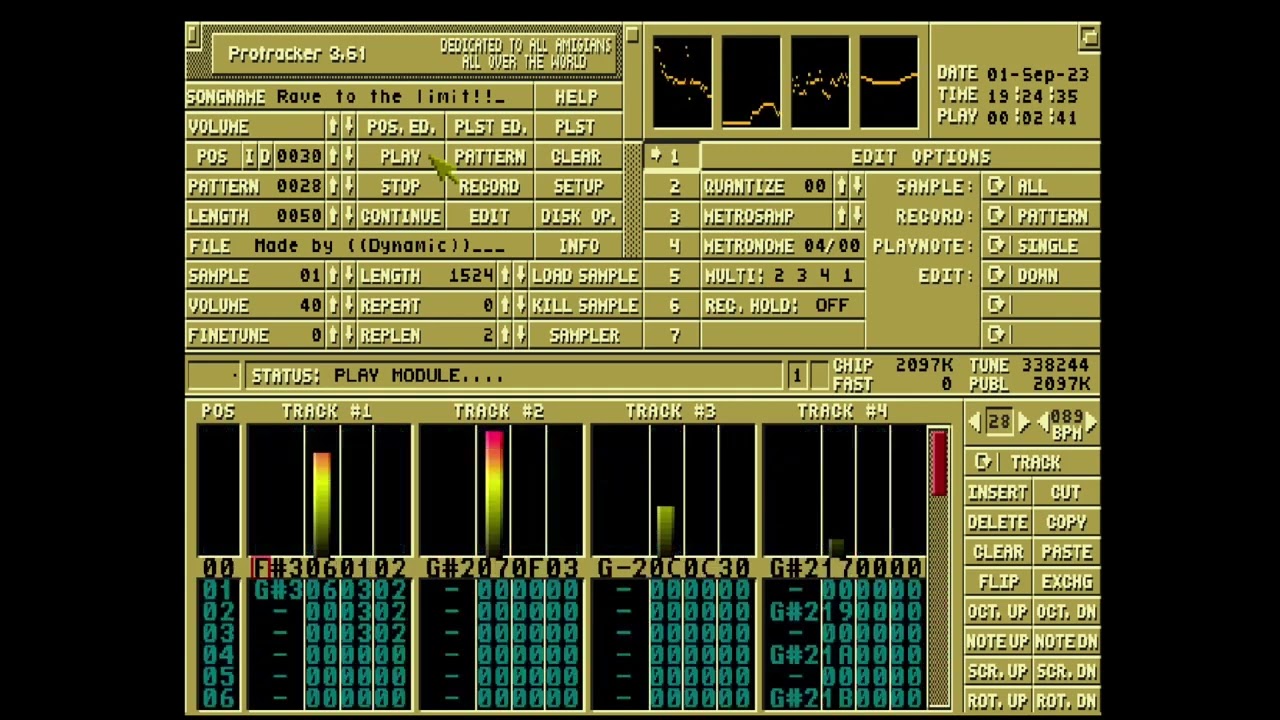The image size is (1280, 720).
Task: Toggle EDIT mode button
Action: pos(489,216)
